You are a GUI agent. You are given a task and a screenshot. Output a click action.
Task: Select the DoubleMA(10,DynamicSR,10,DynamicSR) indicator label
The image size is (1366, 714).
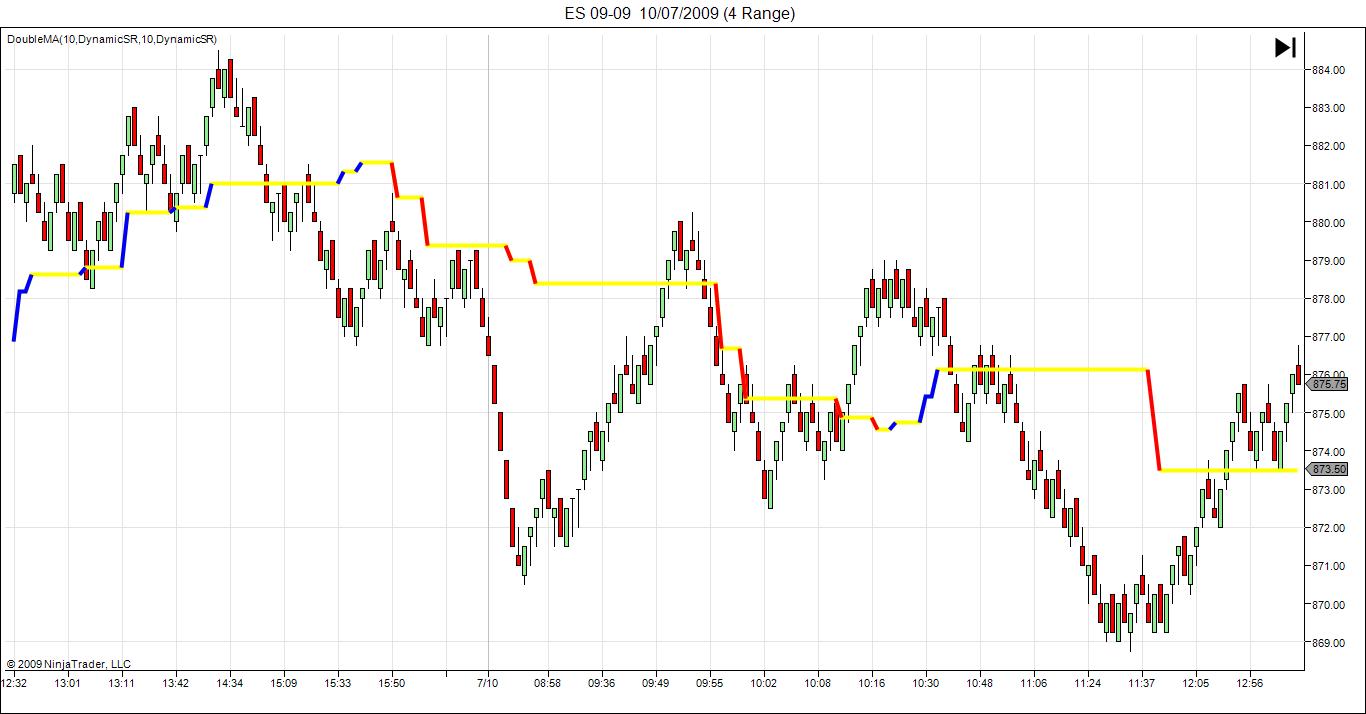coord(112,39)
